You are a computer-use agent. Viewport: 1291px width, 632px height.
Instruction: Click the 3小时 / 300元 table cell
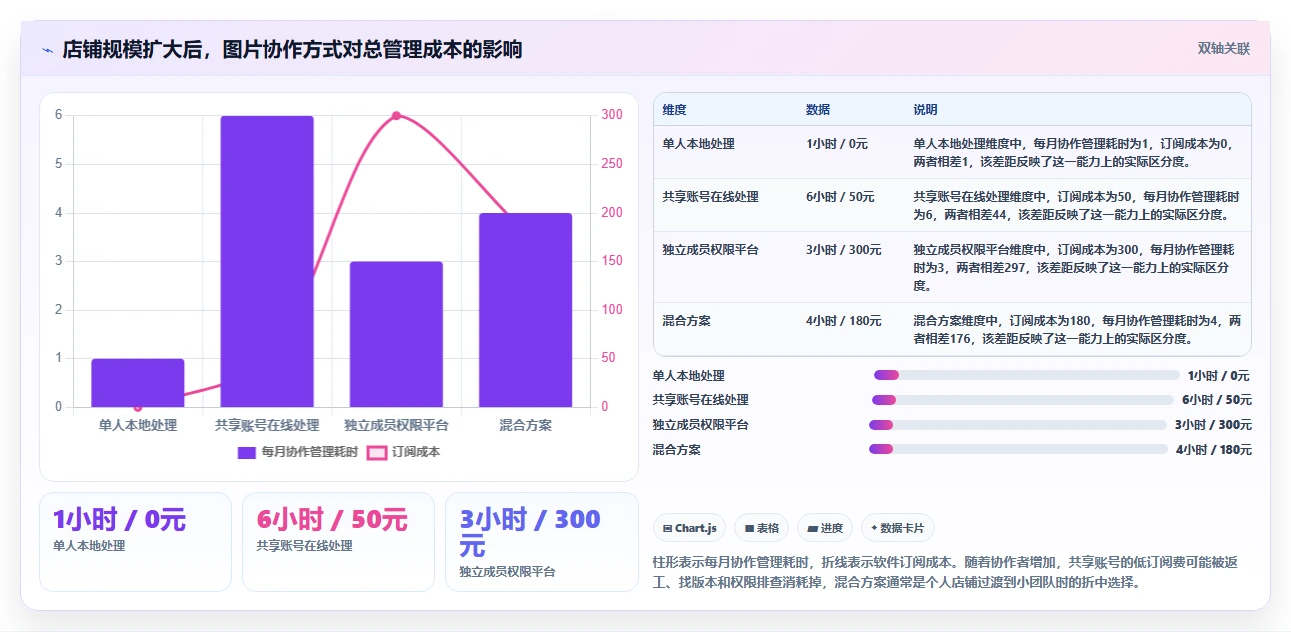844,250
